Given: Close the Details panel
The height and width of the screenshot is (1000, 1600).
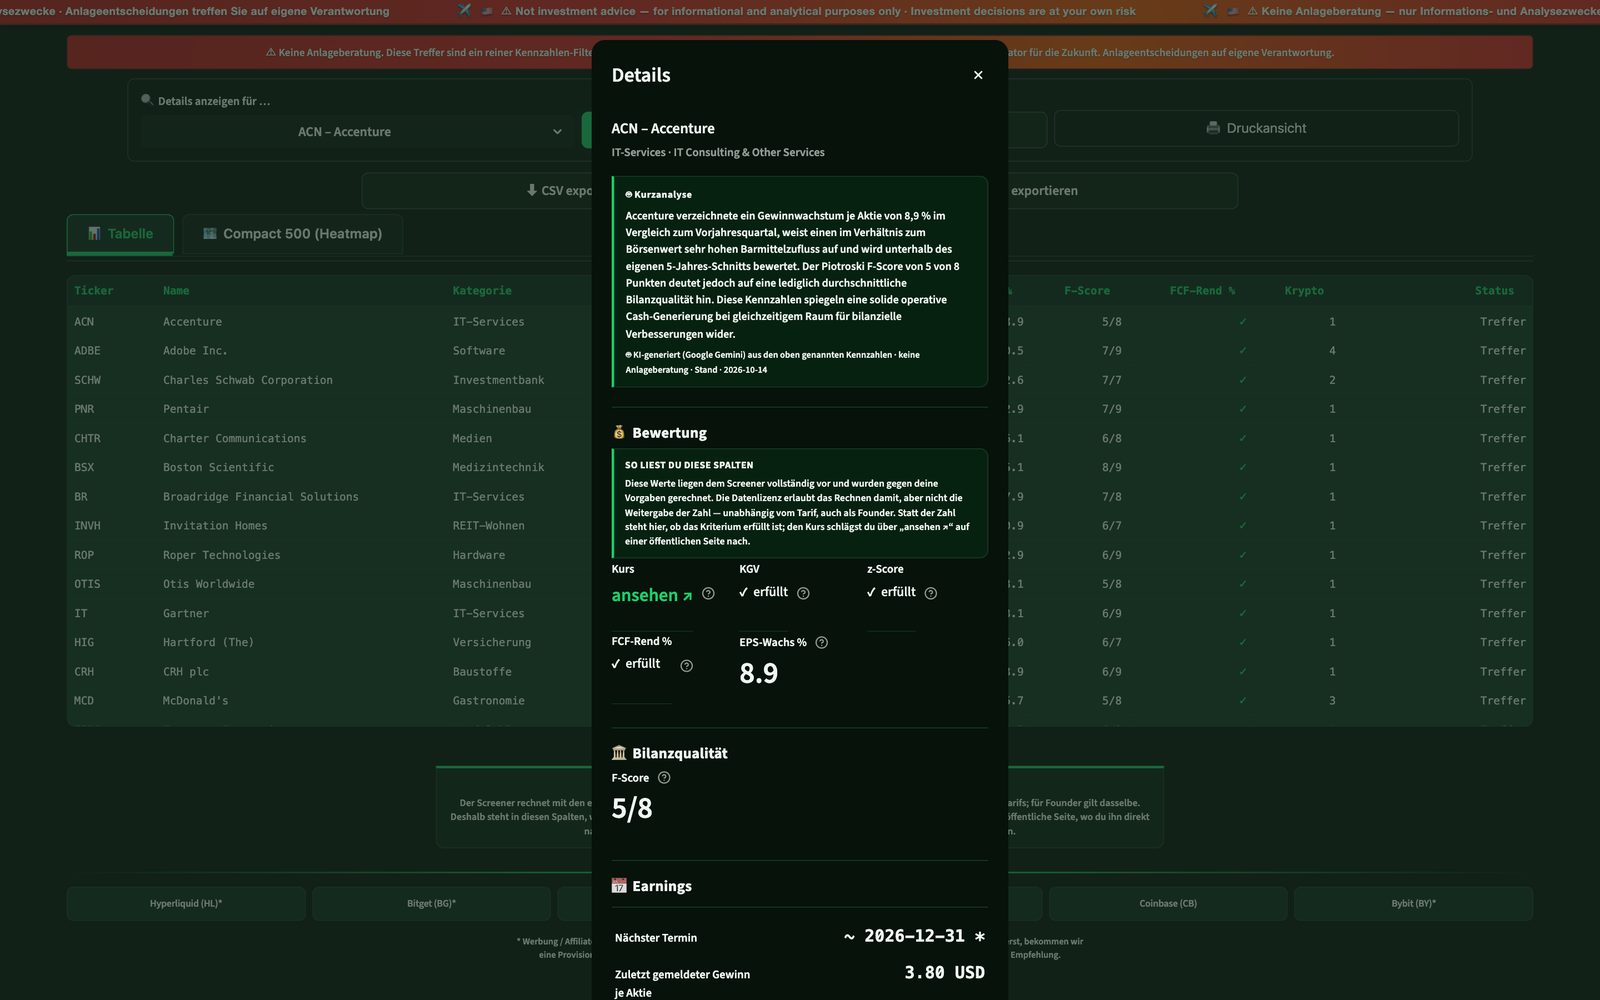Looking at the screenshot, I should [x=978, y=75].
